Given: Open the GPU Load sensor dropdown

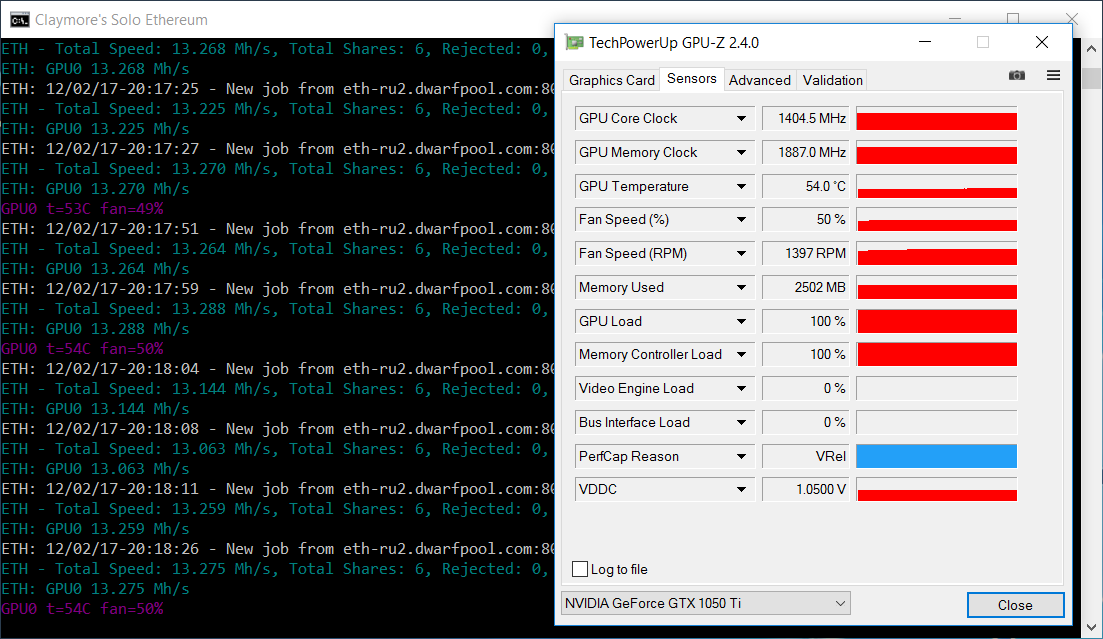Looking at the screenshot, I should click(x=741, y=321).
